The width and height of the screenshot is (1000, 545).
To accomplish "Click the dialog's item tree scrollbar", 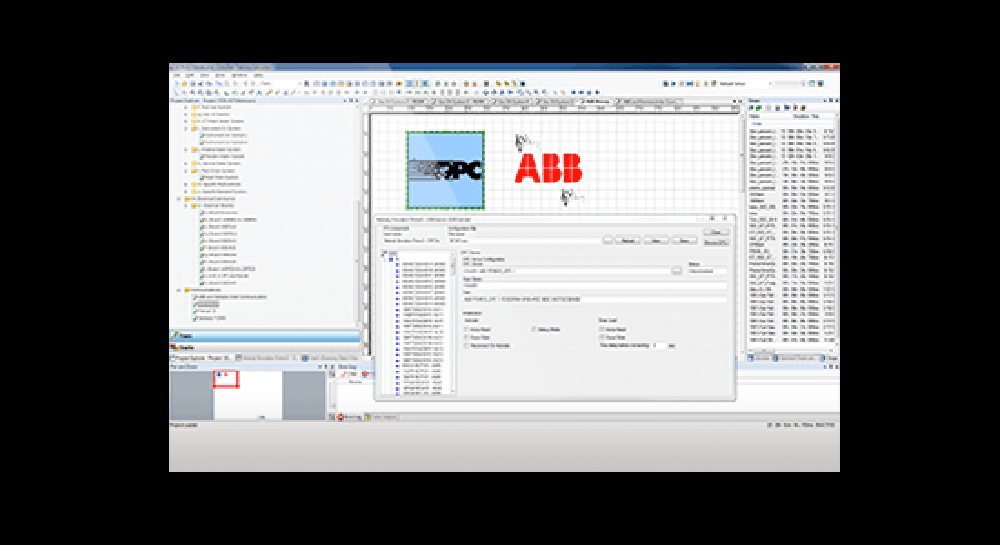I will 453,323.
